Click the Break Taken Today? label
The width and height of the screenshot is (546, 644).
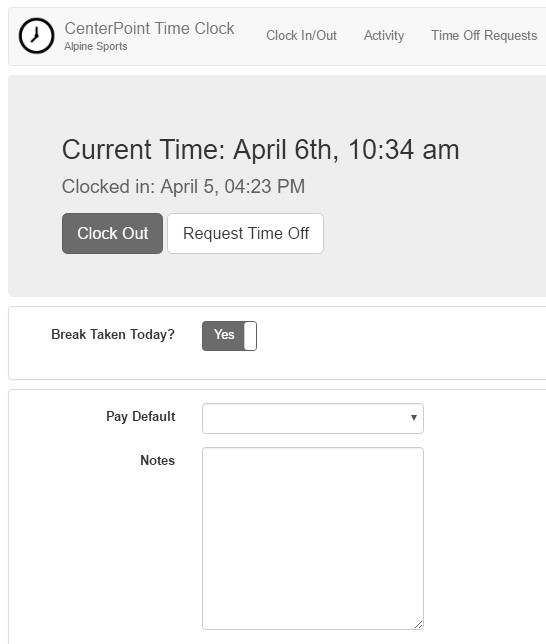point(113,334)
